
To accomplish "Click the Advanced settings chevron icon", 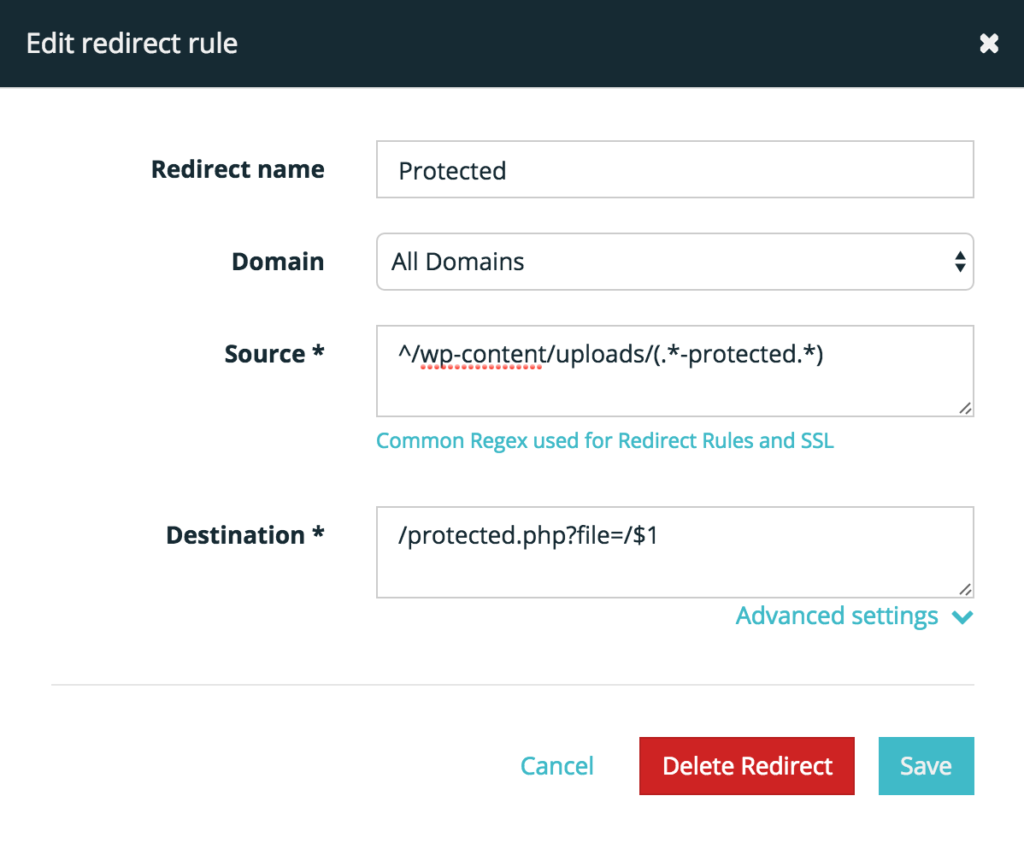I will click(962, 617).
